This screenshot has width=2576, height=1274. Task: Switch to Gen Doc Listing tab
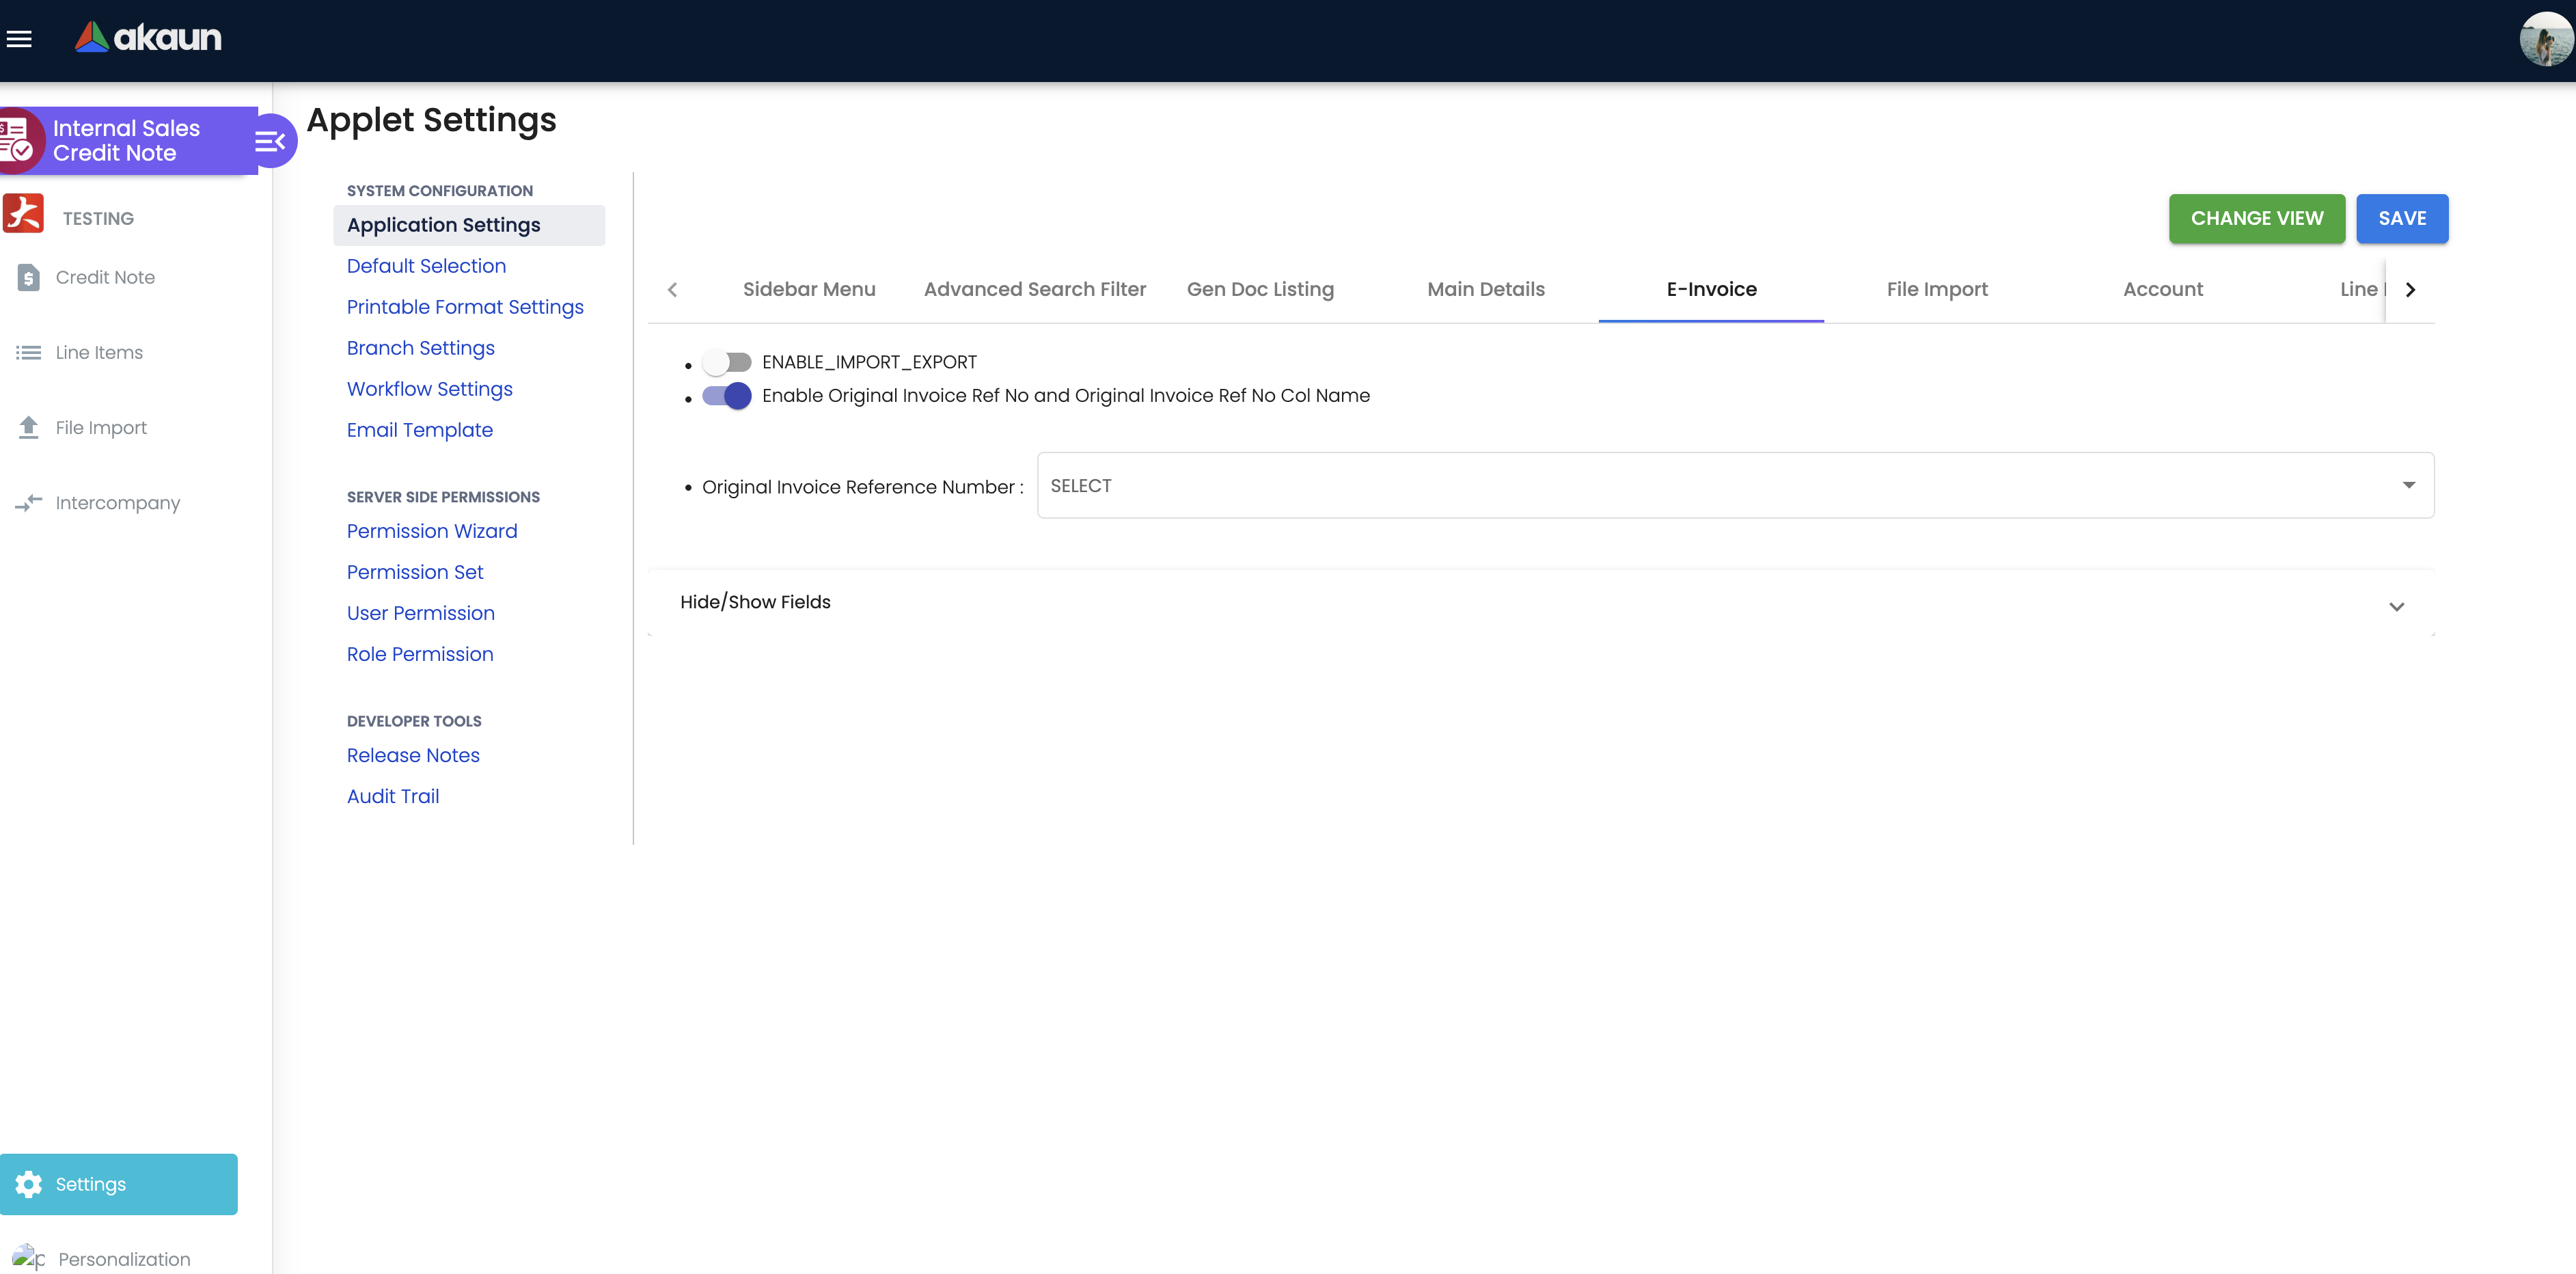coord(1260,289)
